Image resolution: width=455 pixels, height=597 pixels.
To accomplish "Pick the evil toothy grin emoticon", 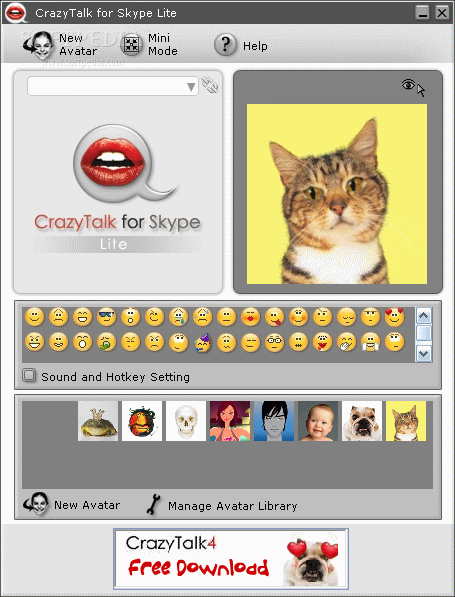I will (x=35, y=342).
